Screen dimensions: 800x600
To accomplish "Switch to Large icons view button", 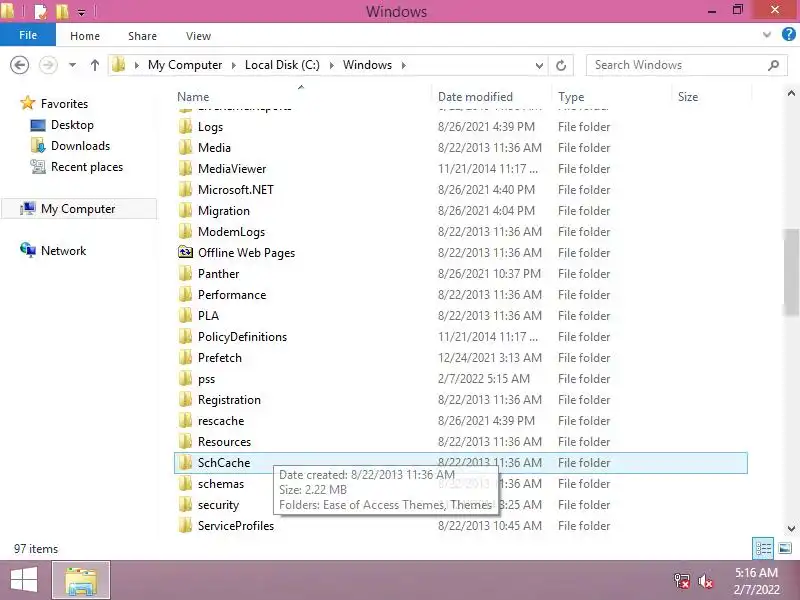I will point(785,548).
